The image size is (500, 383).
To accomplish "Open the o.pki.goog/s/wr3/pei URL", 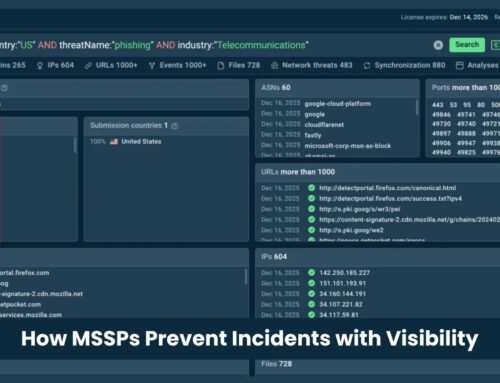I will 359,209.
